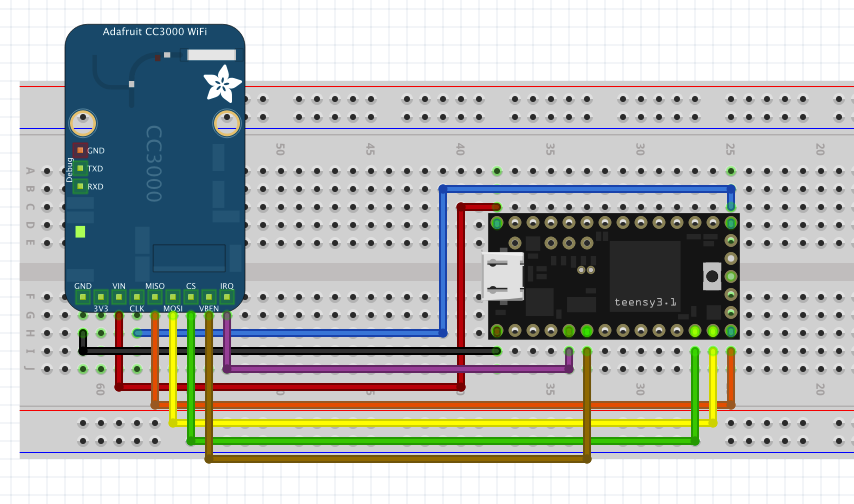Click the 'teensy3.1' label on the board
Screen dimensions: 854x504
(x=645, y=302)
